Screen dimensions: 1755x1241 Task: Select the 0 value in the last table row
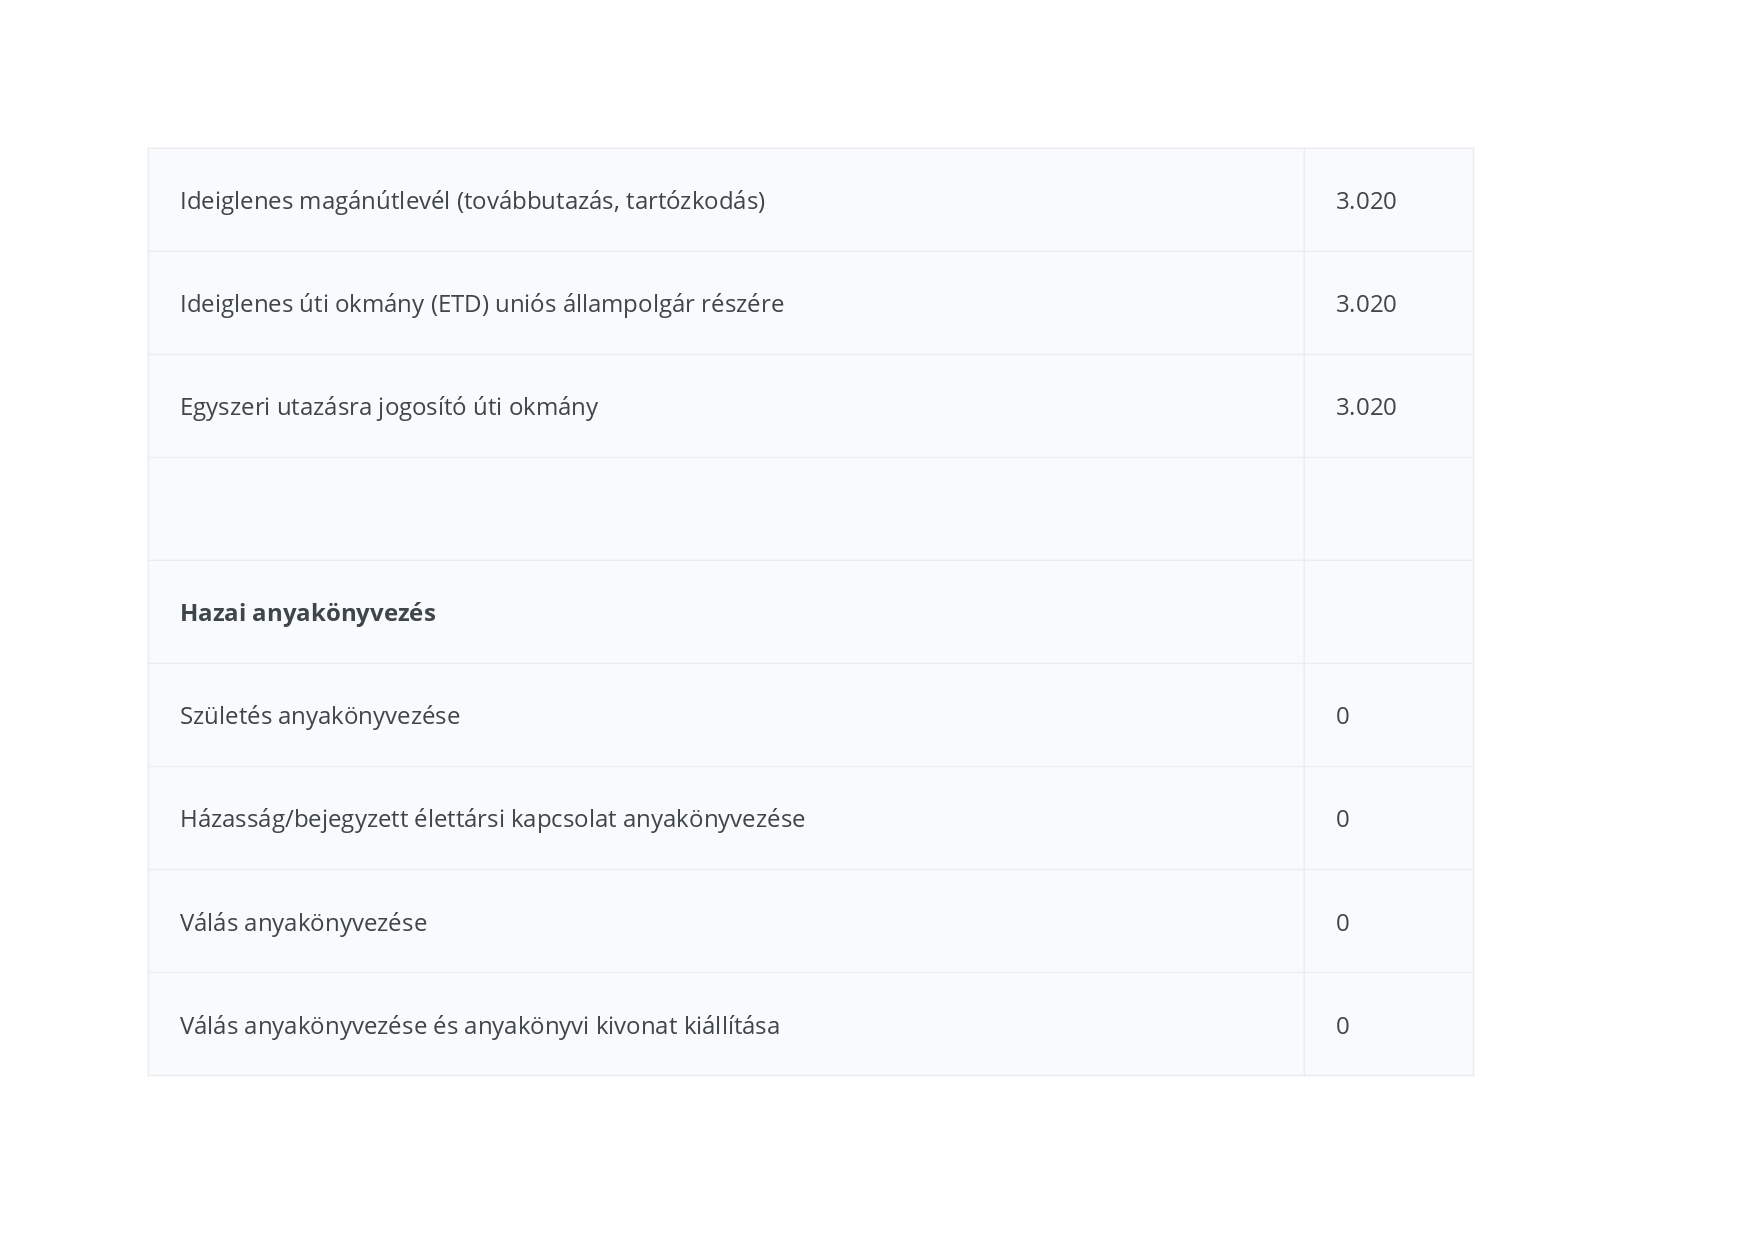1342,1026
